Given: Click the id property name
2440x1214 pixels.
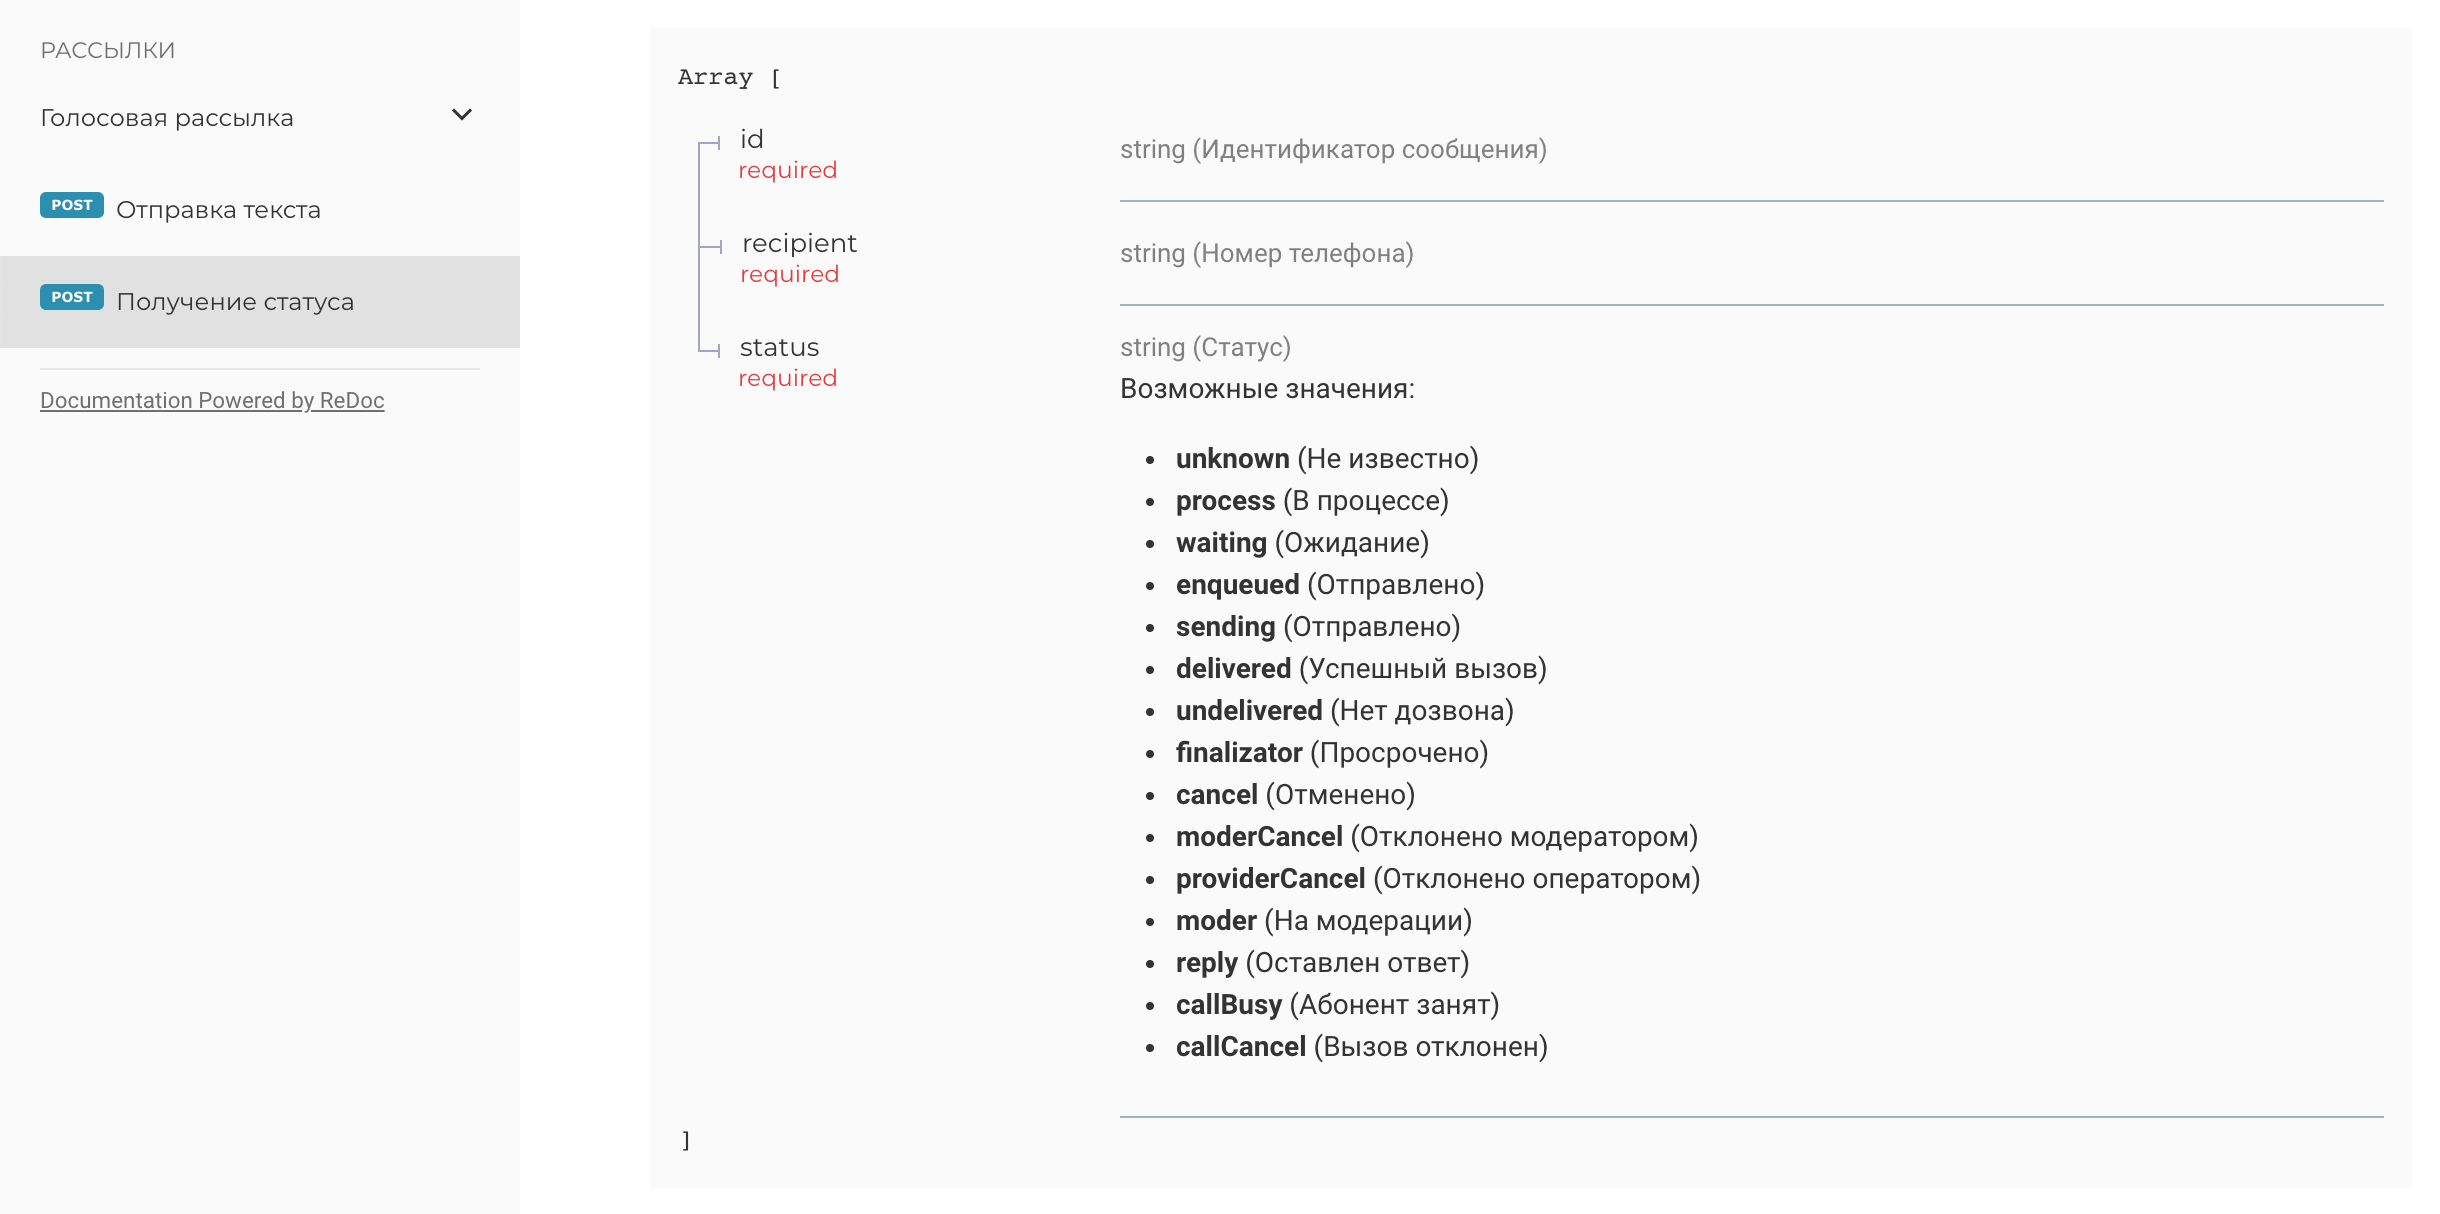Looking at the screenshot, I should [752, 139].
